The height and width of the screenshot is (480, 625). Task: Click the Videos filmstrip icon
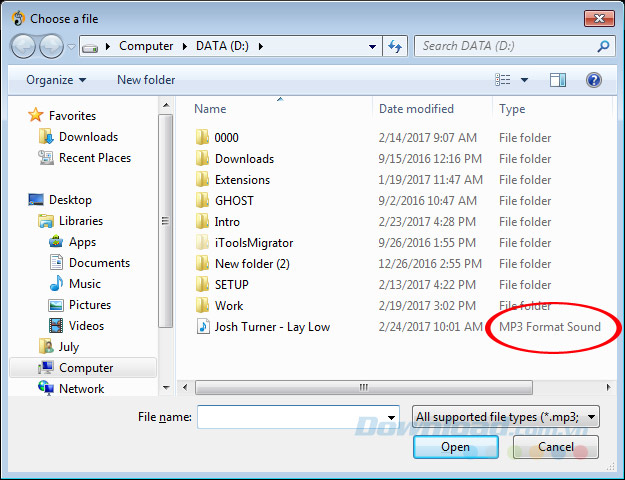coord(56,326)
